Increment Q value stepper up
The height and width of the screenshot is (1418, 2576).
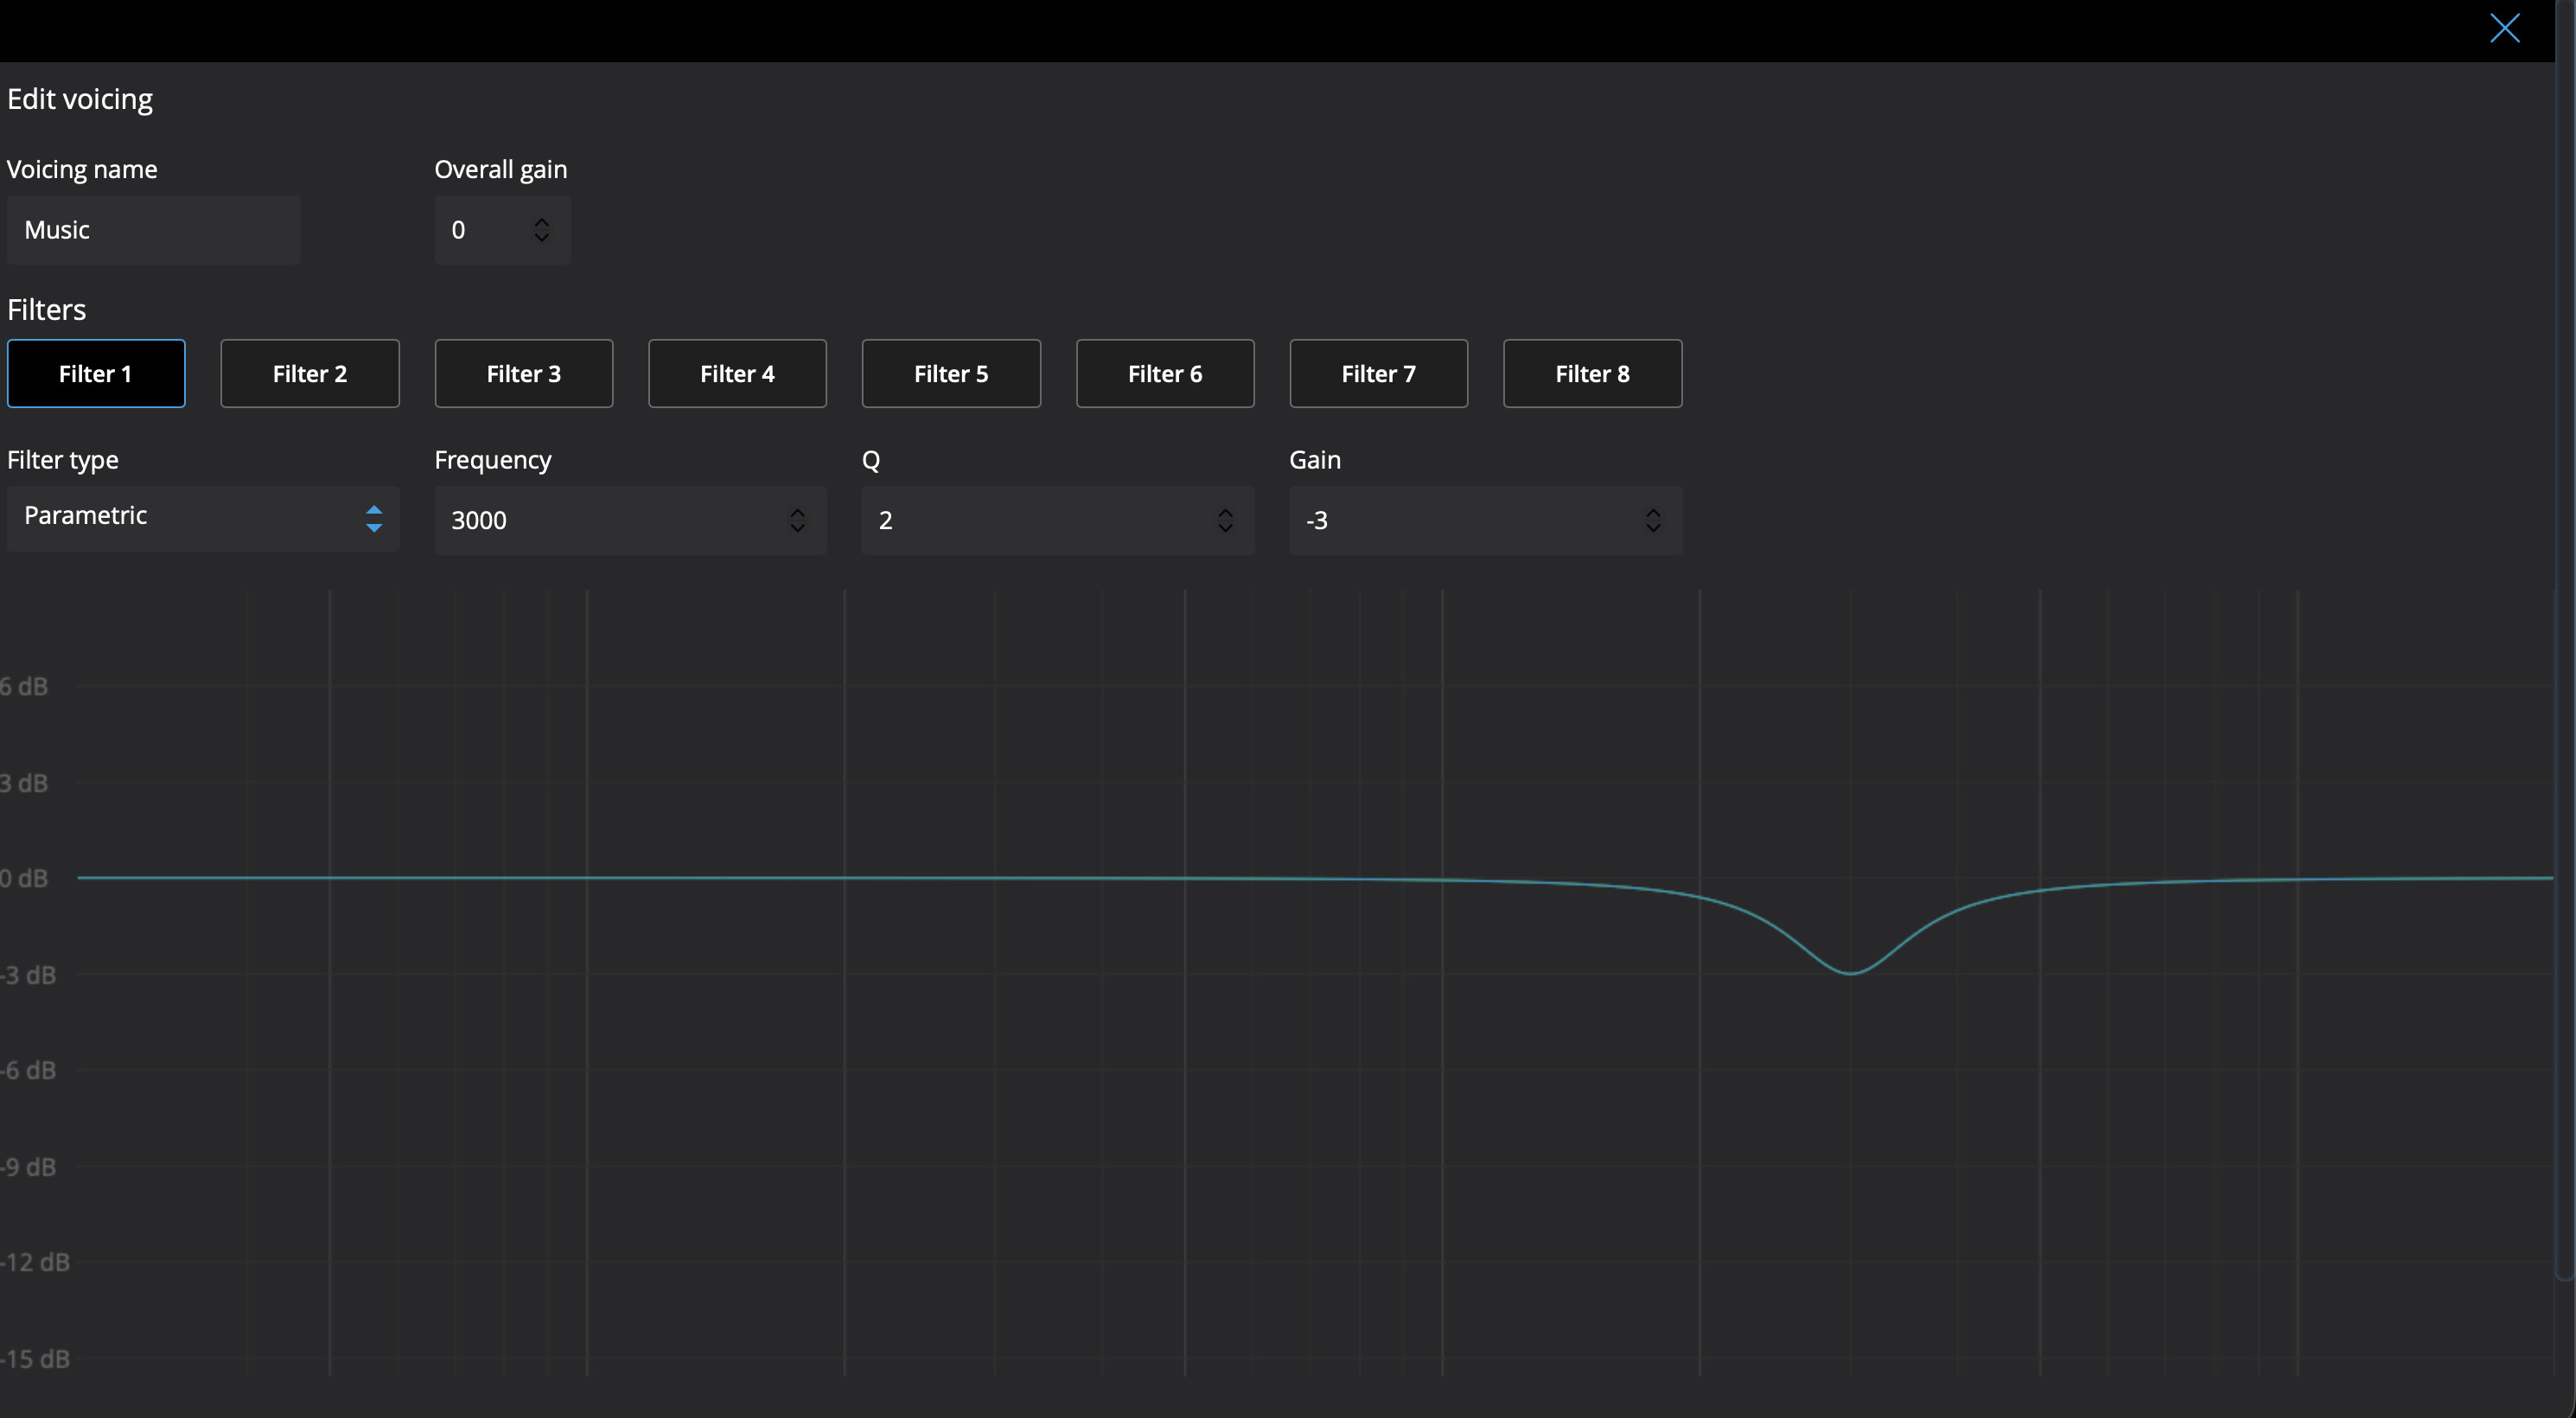coord(1225,512)
